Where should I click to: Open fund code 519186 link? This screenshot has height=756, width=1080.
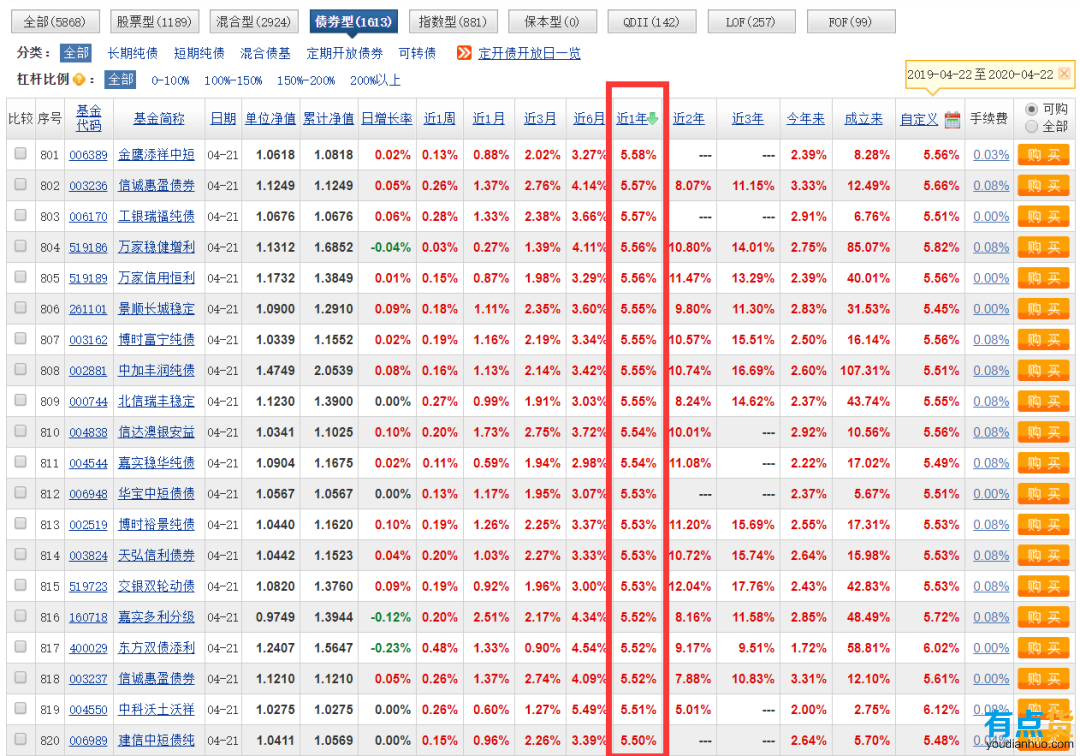point(88,247)
